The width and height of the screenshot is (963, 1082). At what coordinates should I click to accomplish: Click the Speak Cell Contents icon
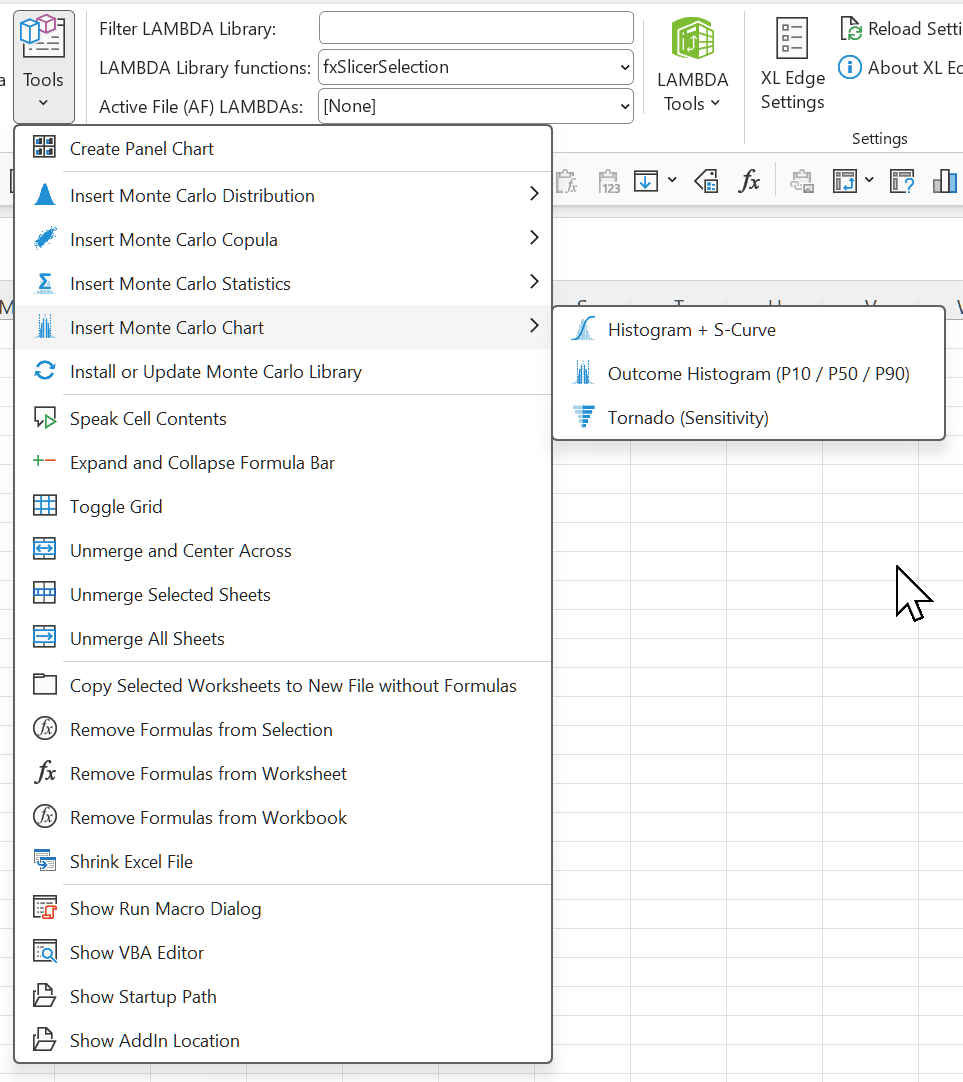click(x=45, y=418)
